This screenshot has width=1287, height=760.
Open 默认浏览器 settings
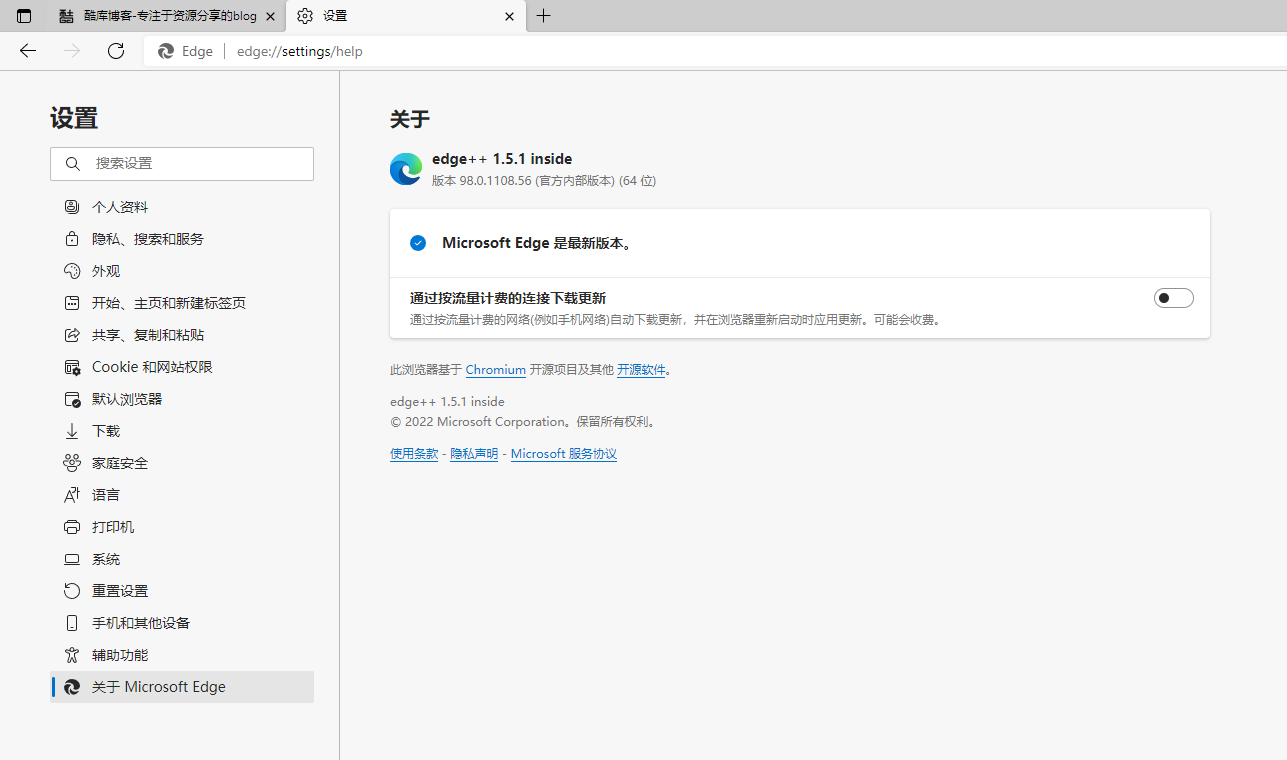[x=125, y=398]
